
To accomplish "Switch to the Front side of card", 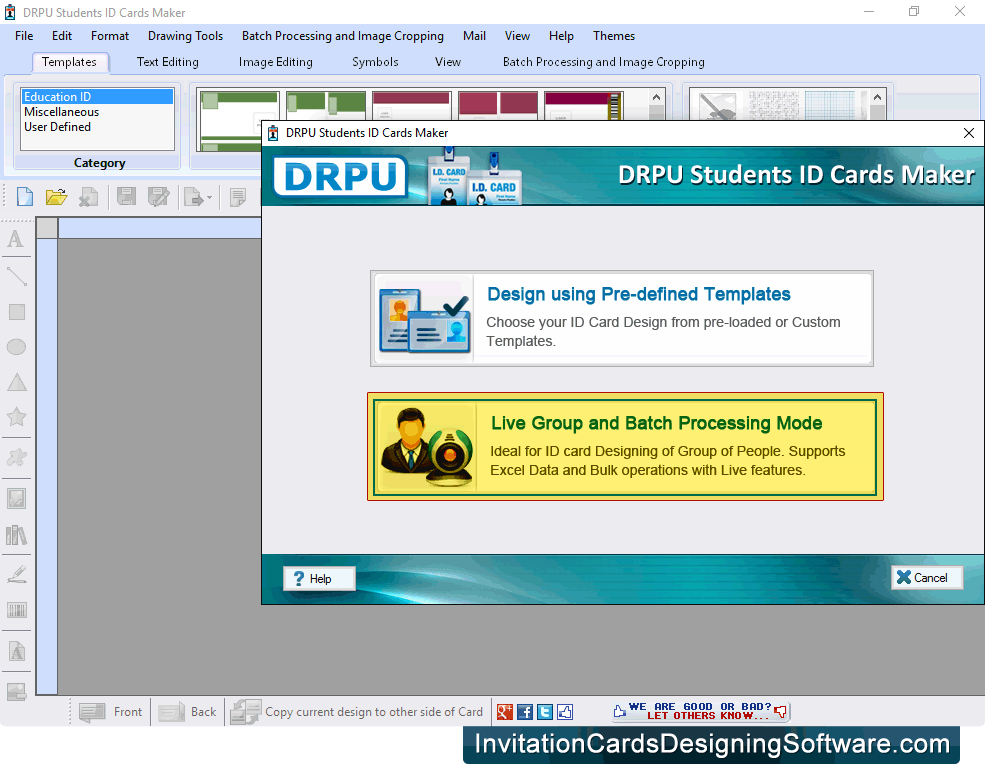I will click(x=111, y=712).
